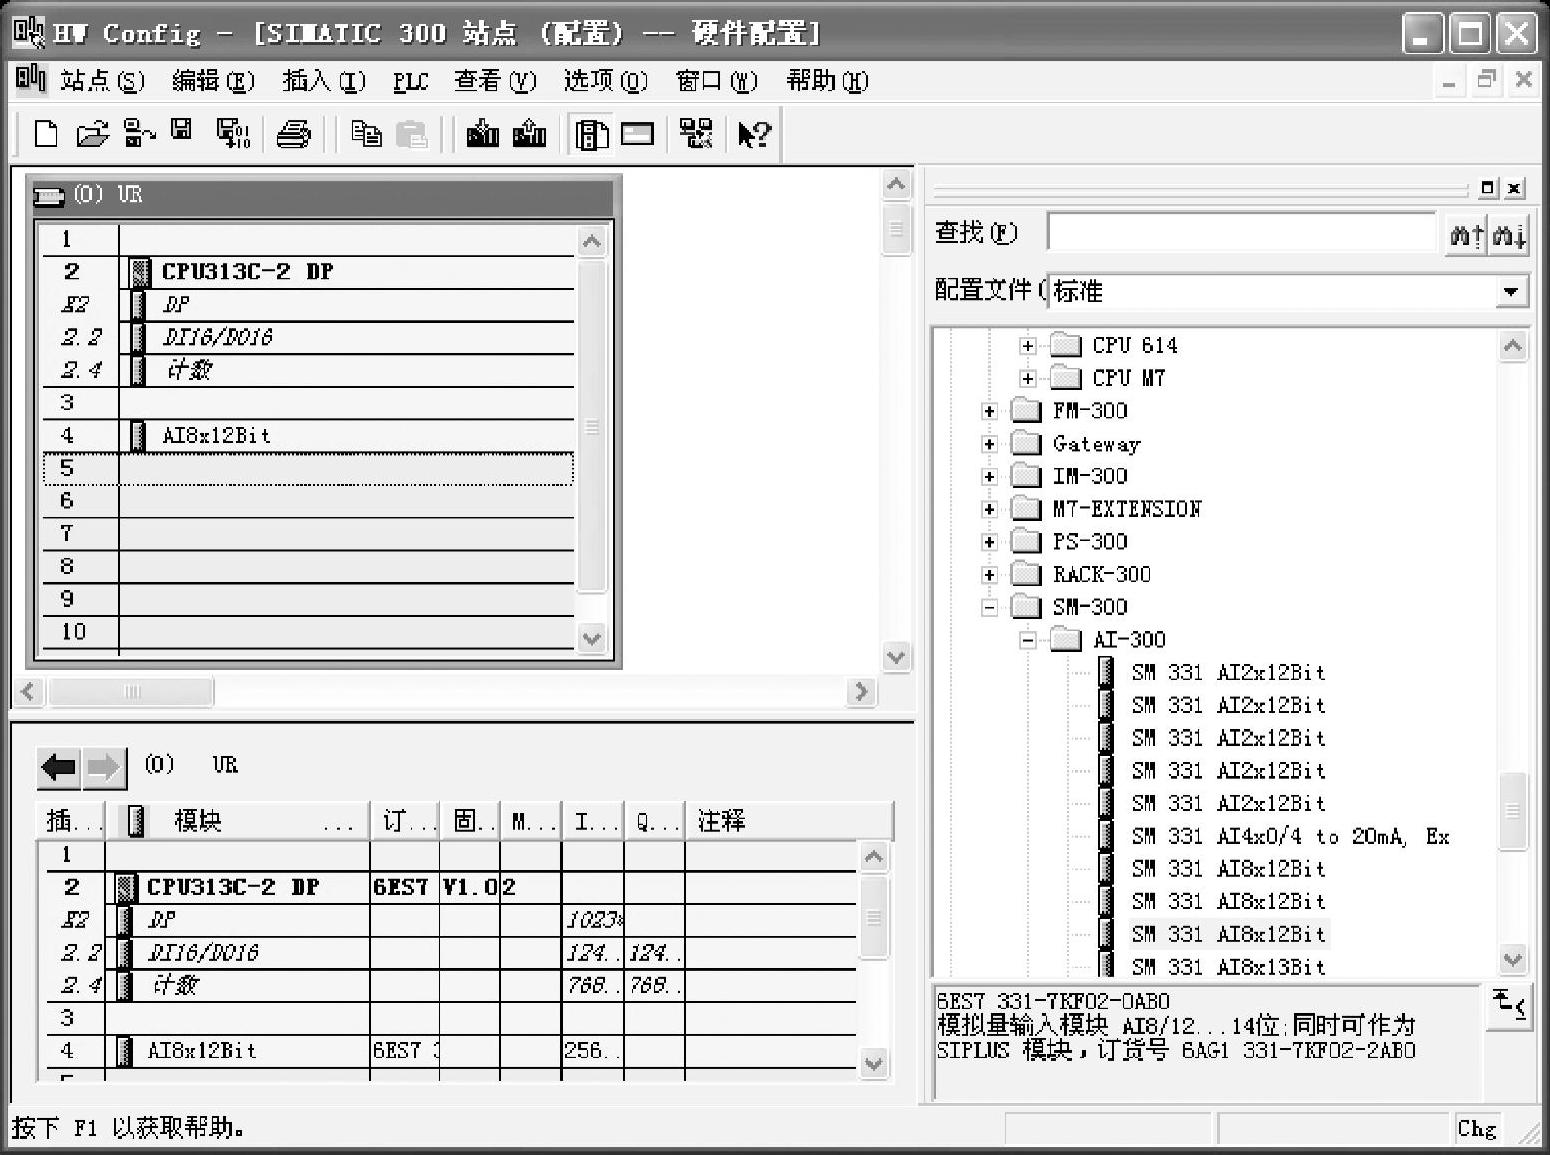
Task: Expand the CPU 614 folder
Action: point(1027,346)
